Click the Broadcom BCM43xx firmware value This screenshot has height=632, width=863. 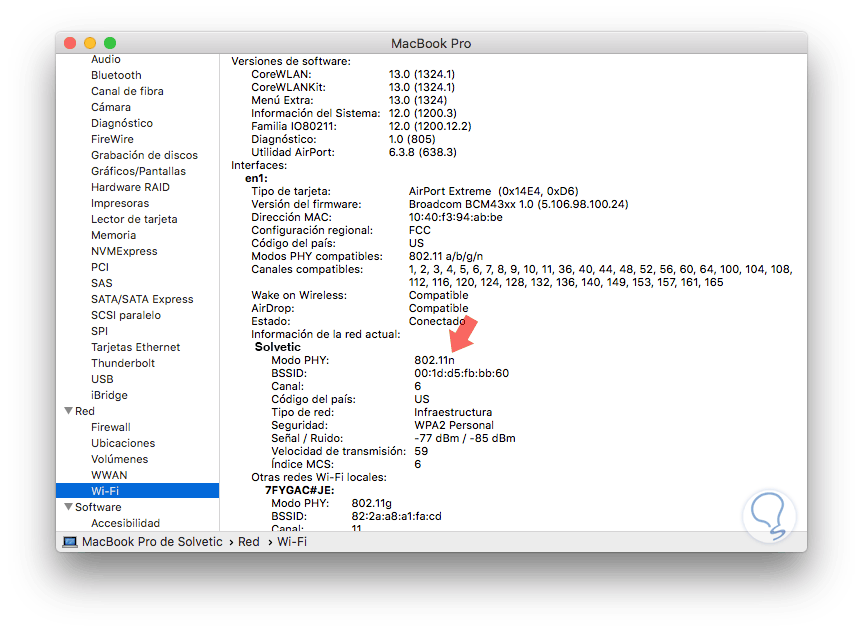click(x=518, y=204)
